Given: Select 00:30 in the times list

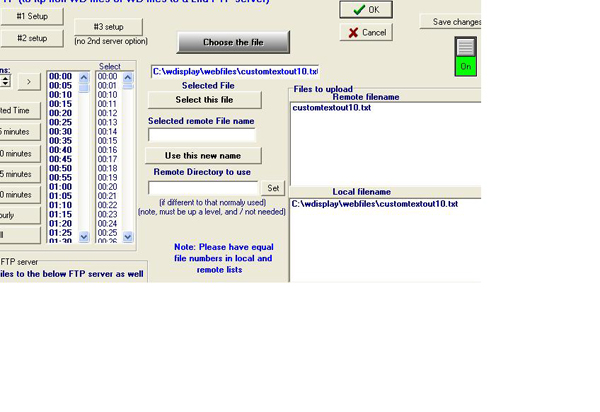Looking at the screenshot, I should point(60,131).
